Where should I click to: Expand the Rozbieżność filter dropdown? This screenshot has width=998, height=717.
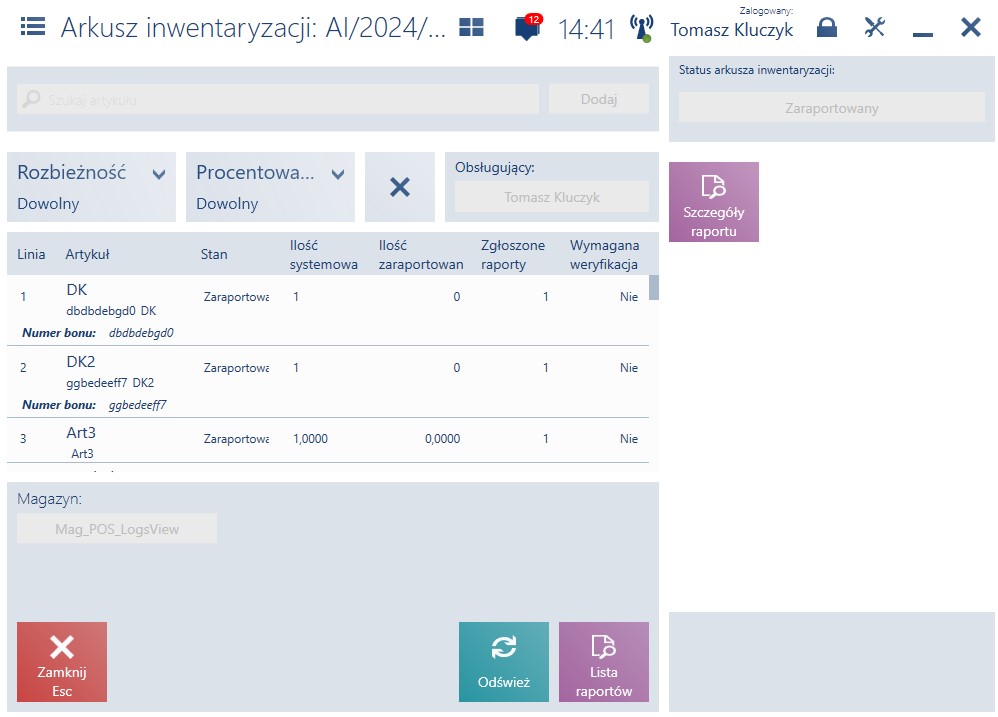[91, 187]
